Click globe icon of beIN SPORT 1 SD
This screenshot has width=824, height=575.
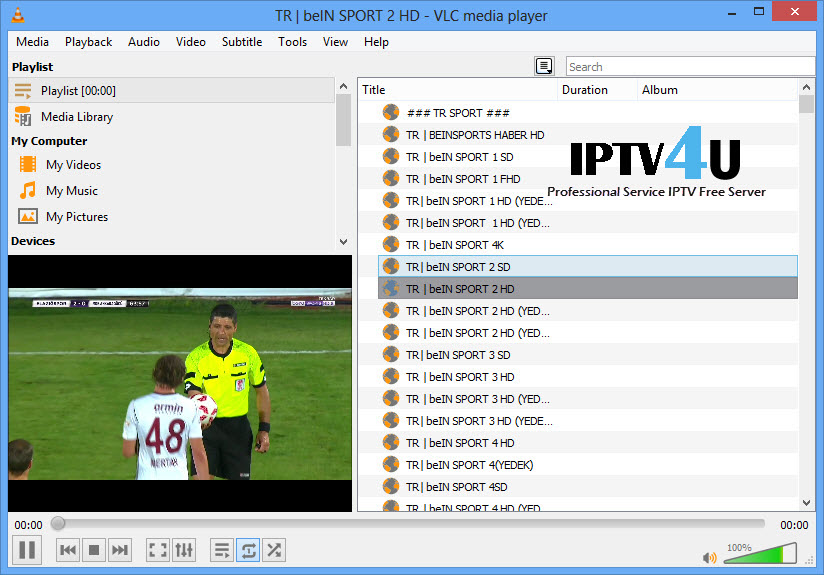(390, 156)
